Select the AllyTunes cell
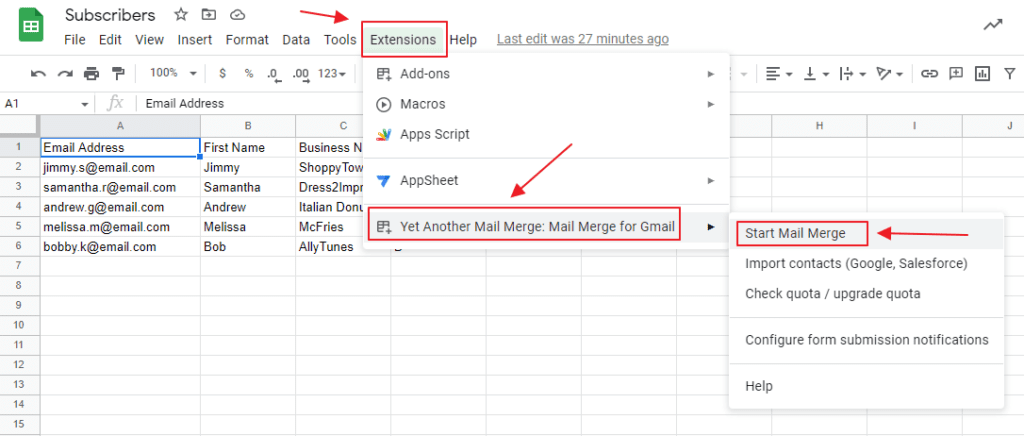Viewport: 1024px width, 436px height. point(330,247)
